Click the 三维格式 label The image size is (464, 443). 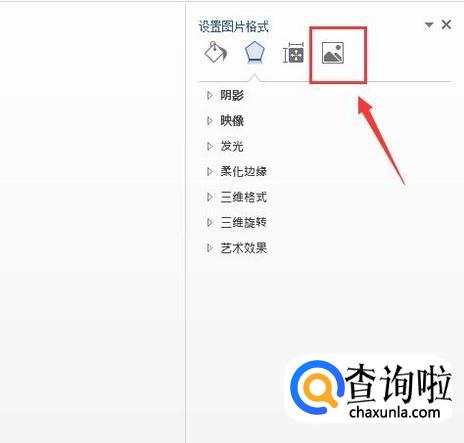244,197
